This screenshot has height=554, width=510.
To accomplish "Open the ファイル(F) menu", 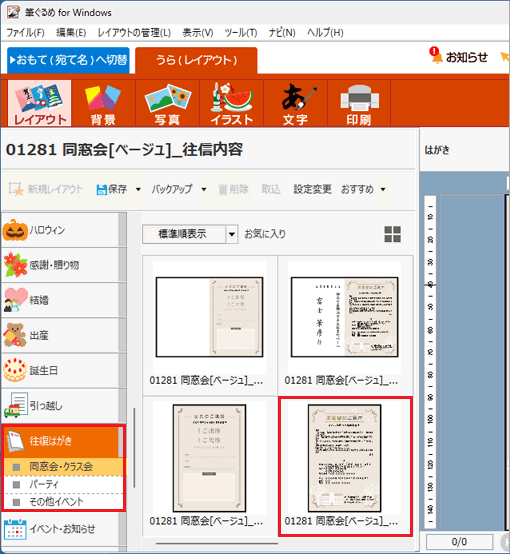I will [25, 33].
